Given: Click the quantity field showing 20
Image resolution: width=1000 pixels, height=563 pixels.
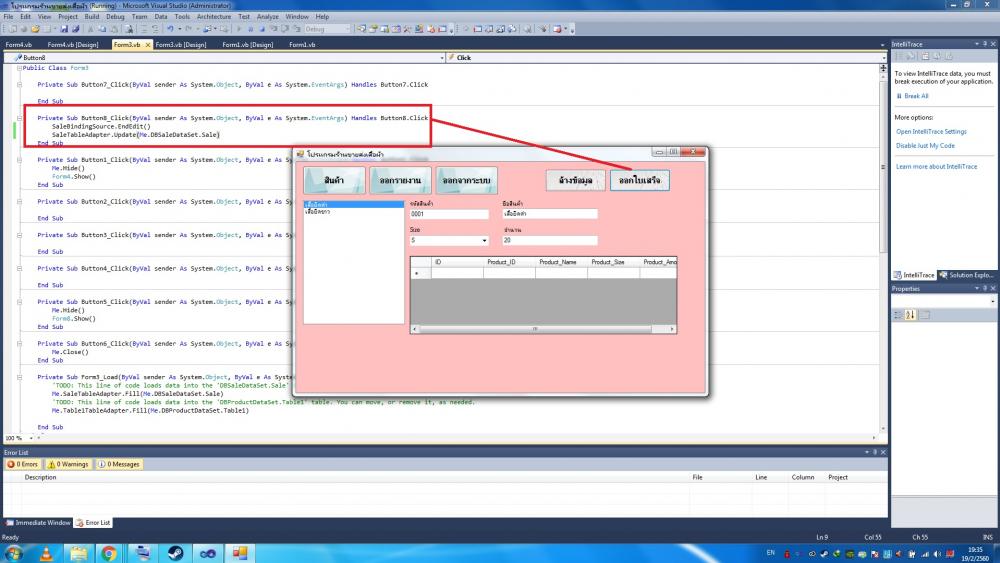Looking at the screenshot, I should coord(550,240).
